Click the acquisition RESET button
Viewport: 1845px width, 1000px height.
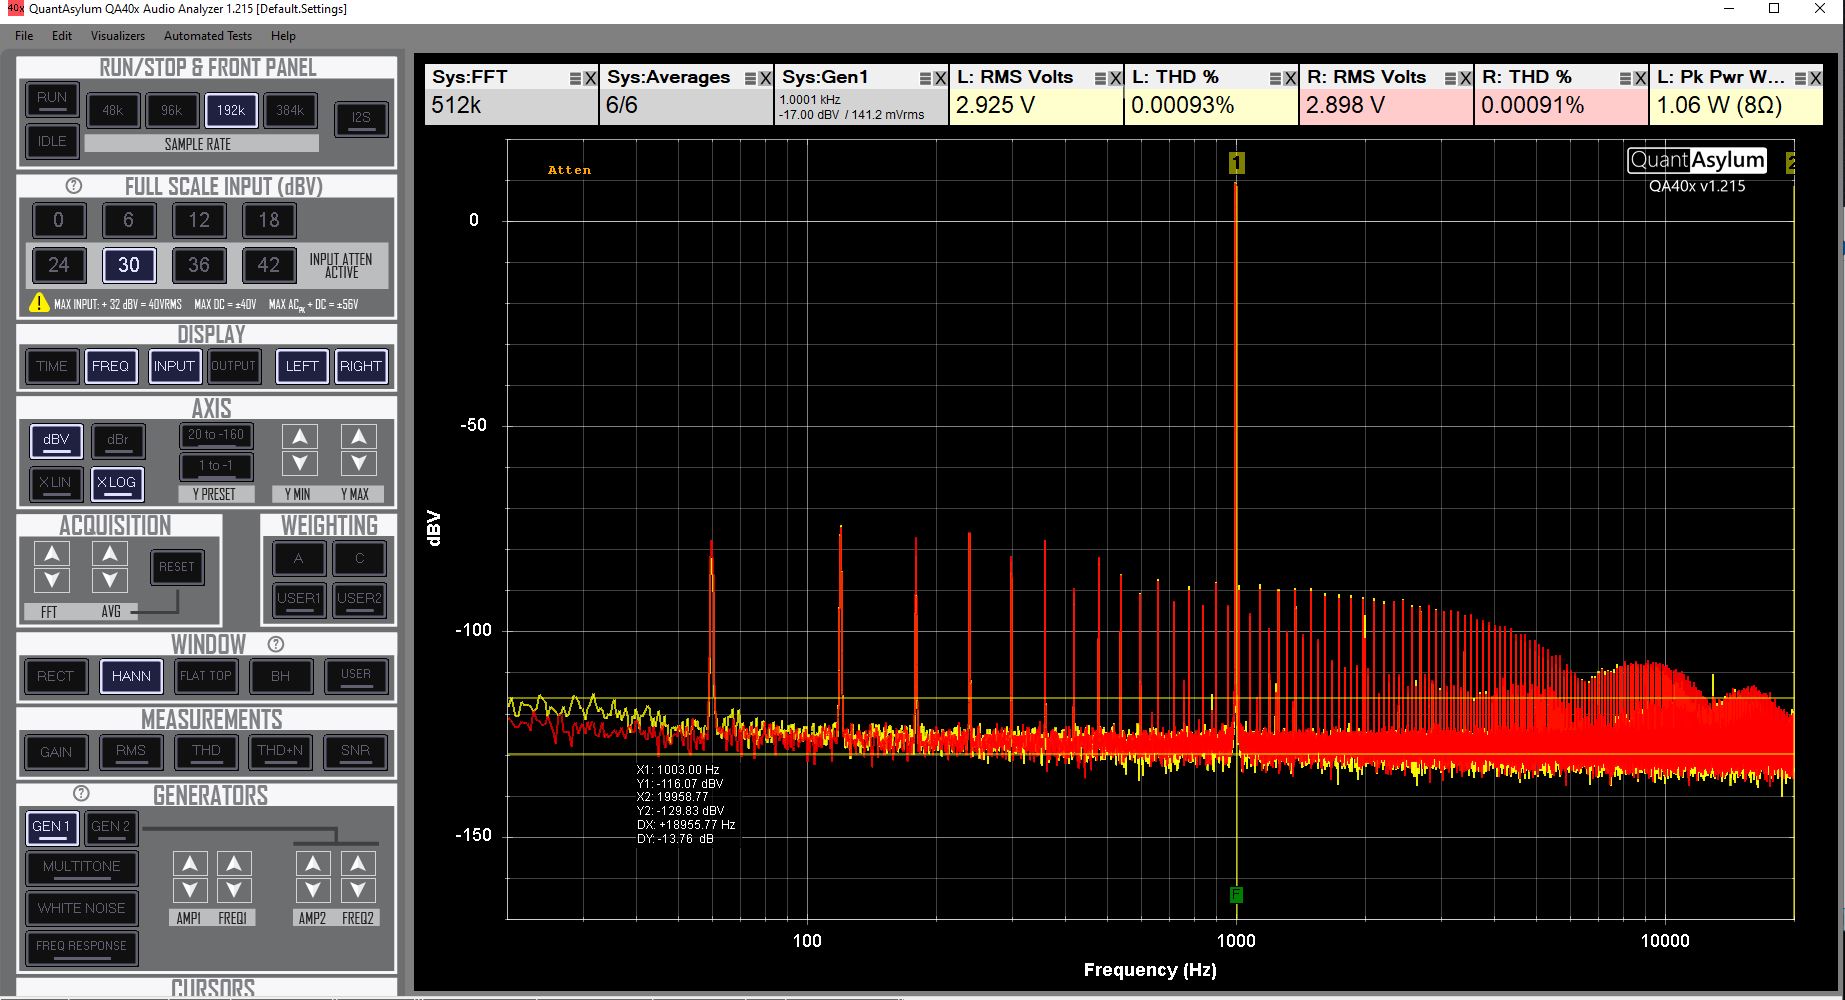click(x=177, y=567)
